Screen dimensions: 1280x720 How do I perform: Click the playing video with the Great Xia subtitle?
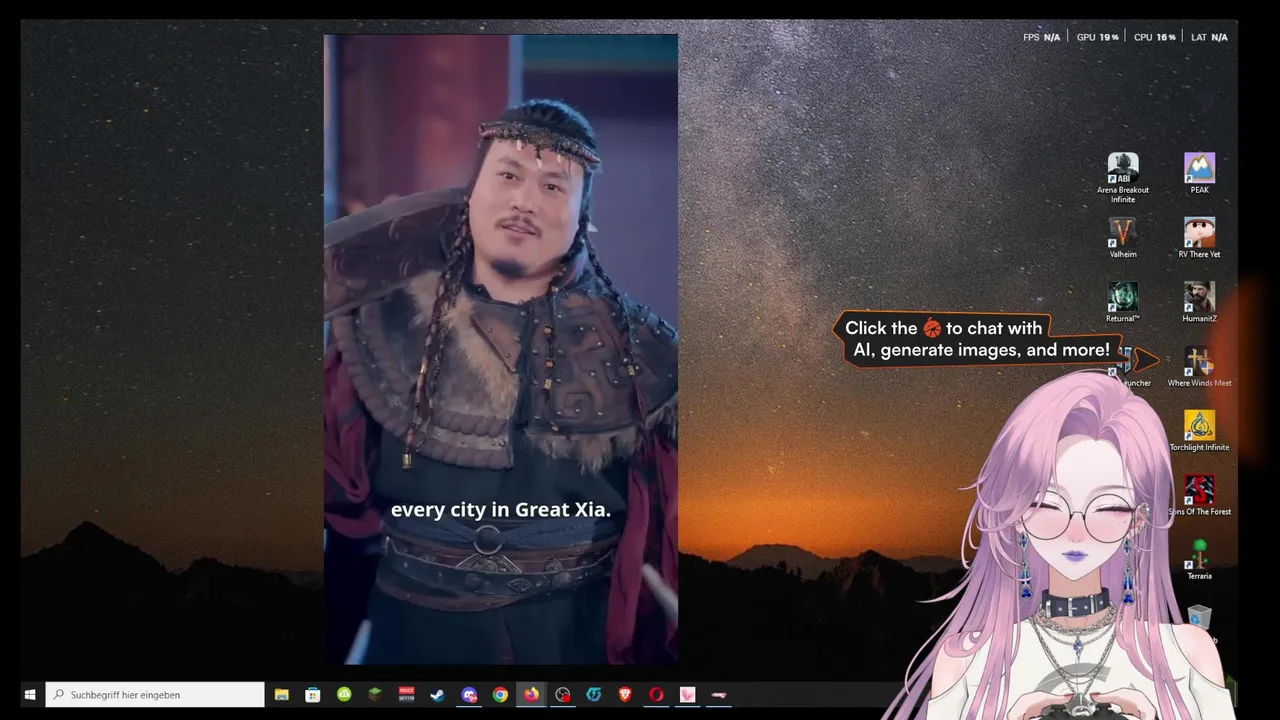(x=500, y=349)
